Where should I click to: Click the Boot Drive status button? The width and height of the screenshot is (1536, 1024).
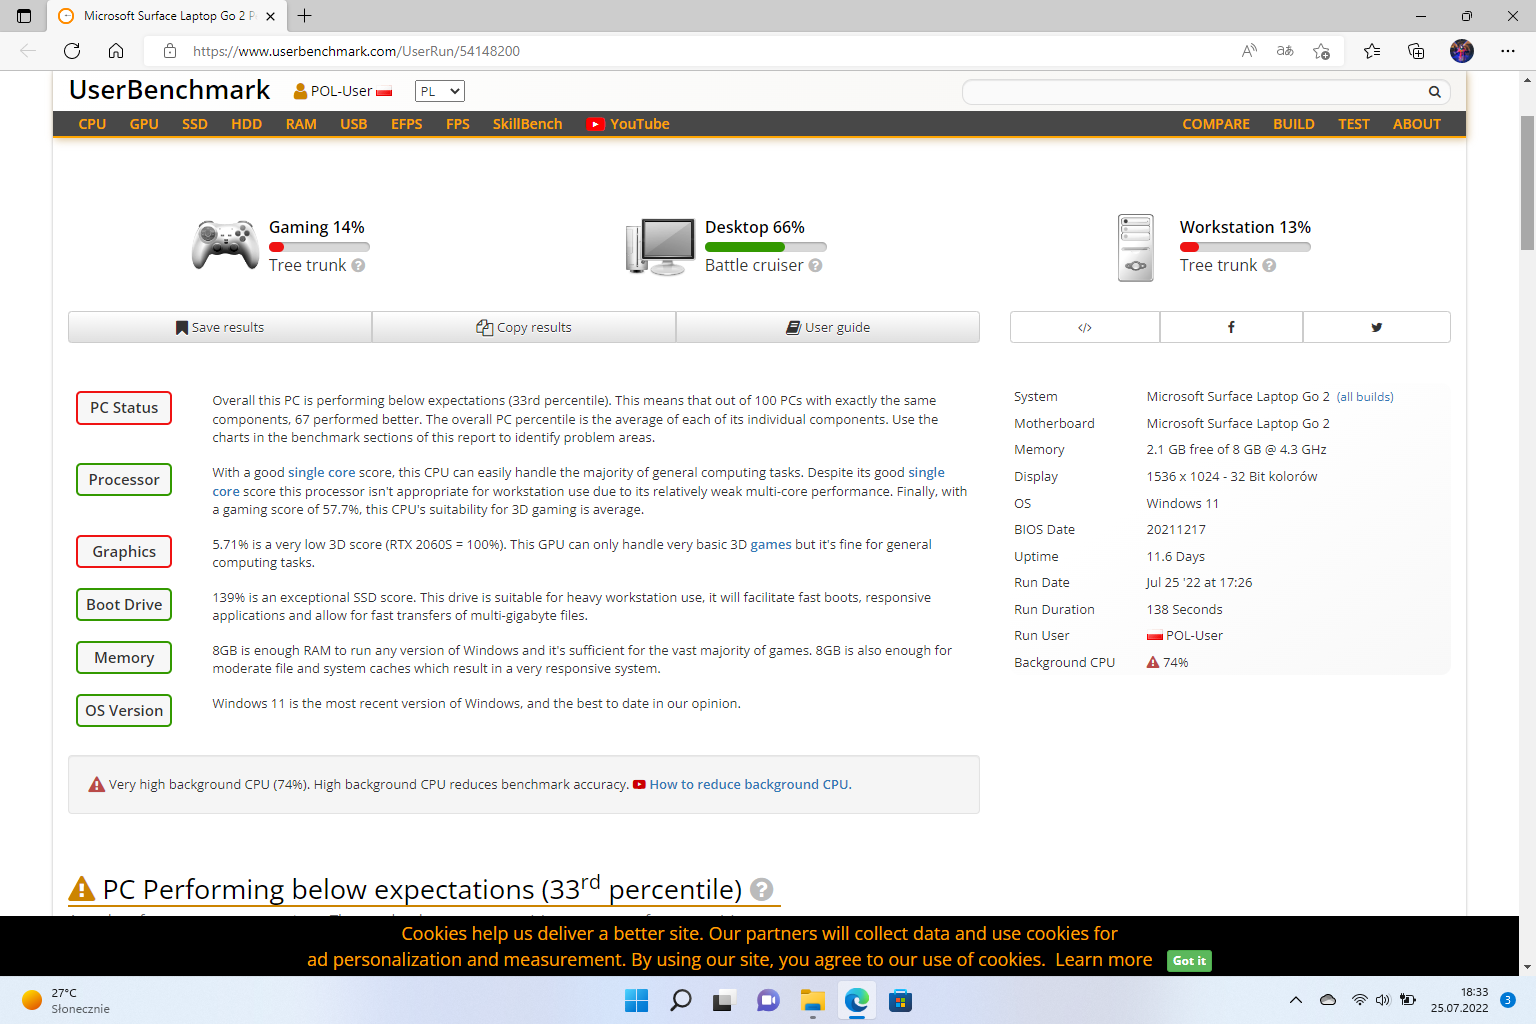click(x=124, y=605)
